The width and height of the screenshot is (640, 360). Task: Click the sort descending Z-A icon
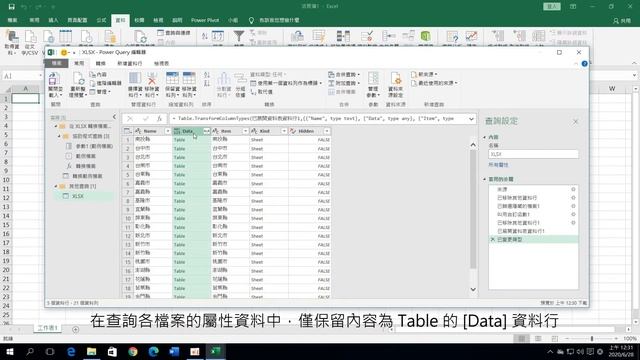coord(207,84)
